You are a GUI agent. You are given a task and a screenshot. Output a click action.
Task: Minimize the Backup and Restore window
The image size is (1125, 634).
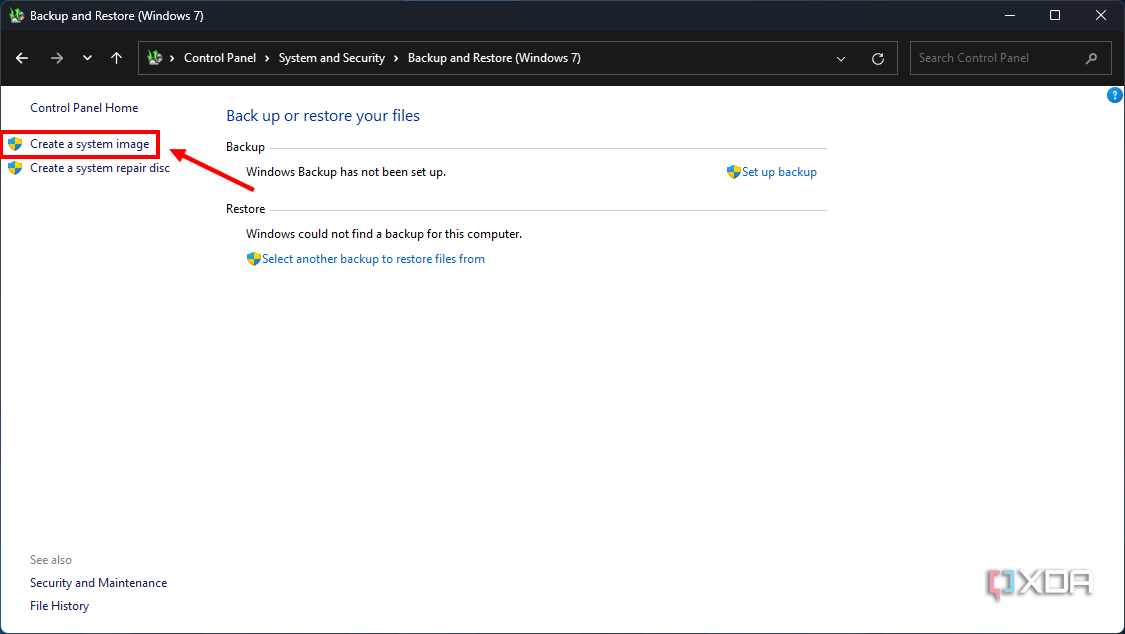click(1009, 15)
